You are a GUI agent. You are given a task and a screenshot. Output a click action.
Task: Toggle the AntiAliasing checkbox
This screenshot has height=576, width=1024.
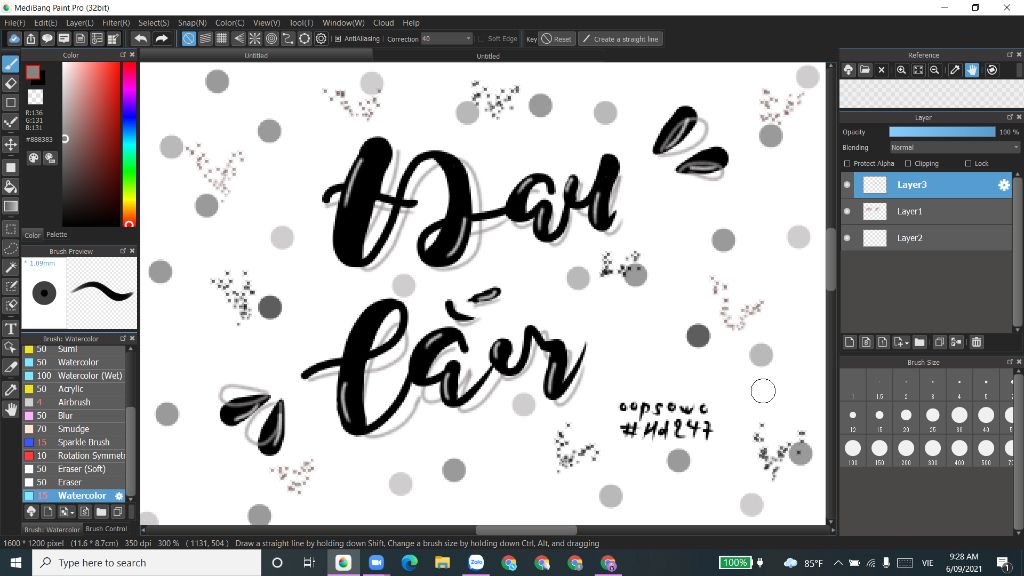click(x=338, y=39)
